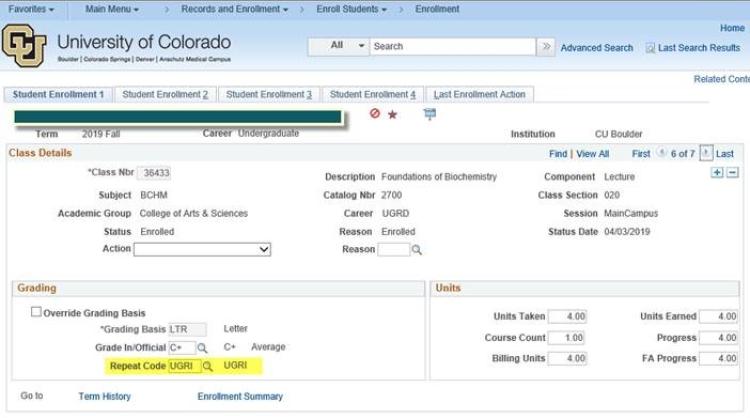Click the '6 of 7' row counter
The image size is (750, 418).
pyautogui.click(x=683, y=154)
